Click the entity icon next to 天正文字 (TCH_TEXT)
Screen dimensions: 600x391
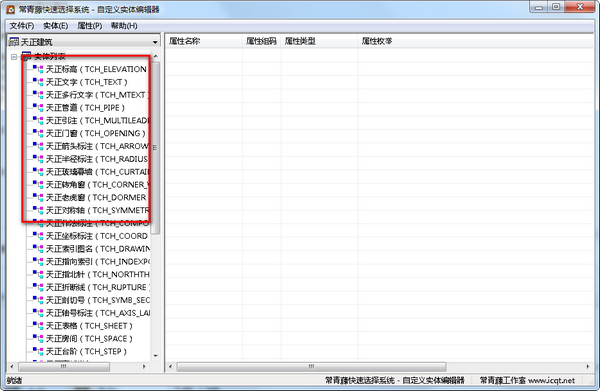tap(38, 82)
